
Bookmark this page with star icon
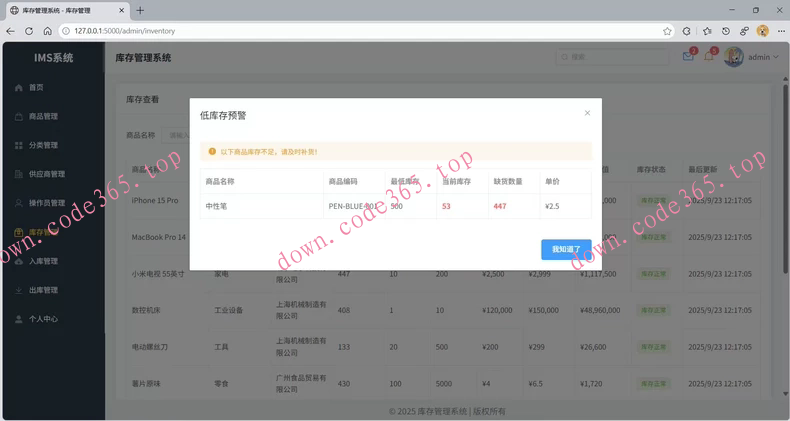(x=667, y=31)
